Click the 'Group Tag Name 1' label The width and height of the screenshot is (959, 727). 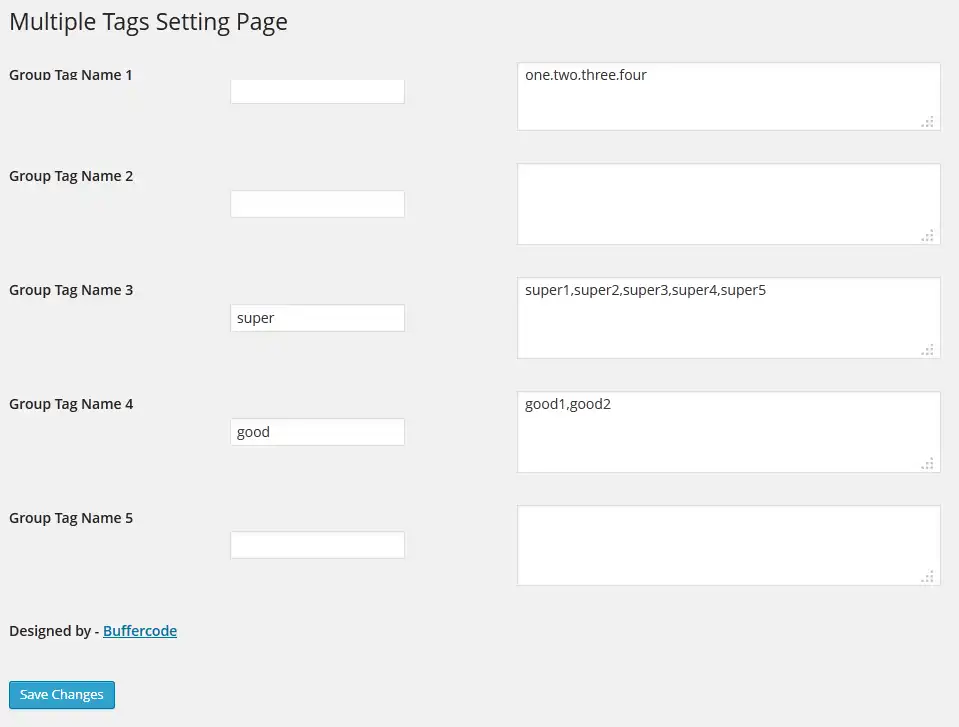(x=71, y=75)
